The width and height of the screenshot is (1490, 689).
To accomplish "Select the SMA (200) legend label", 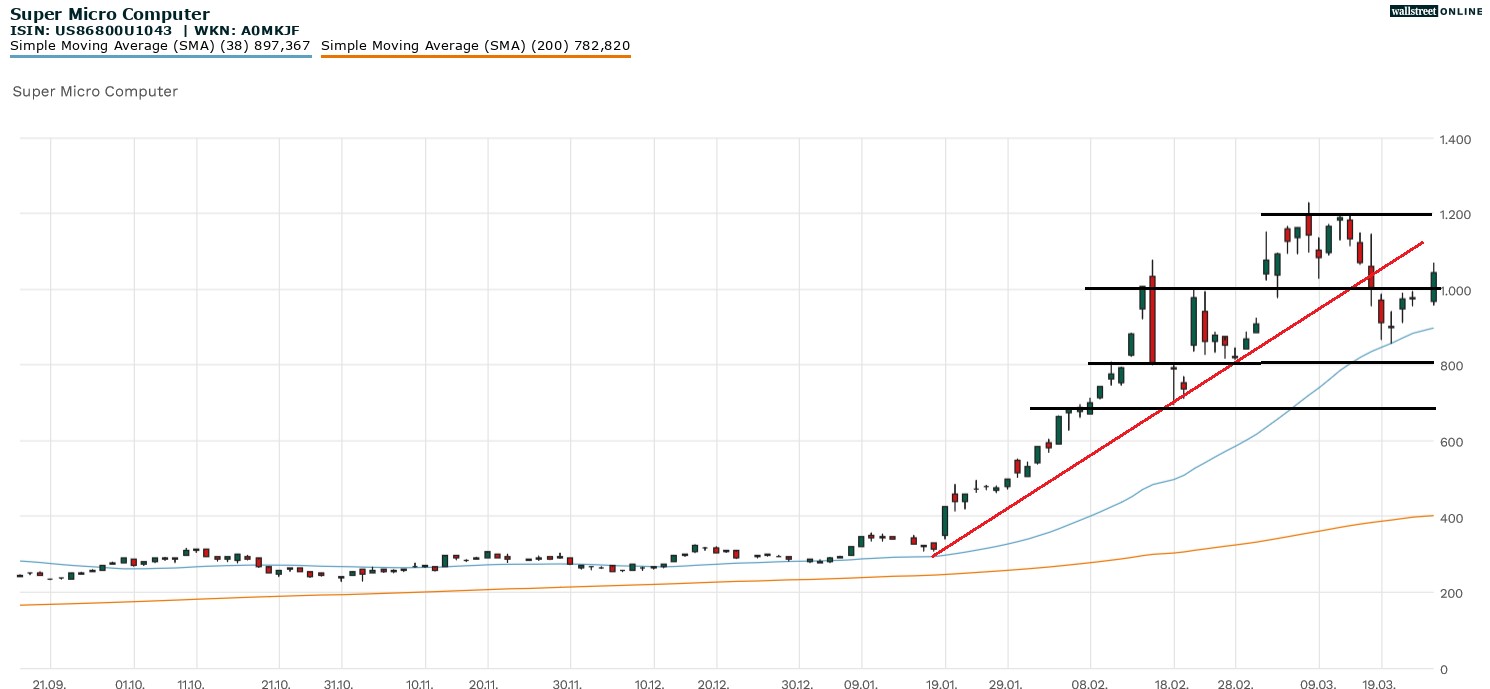I will tap(475, 45).
